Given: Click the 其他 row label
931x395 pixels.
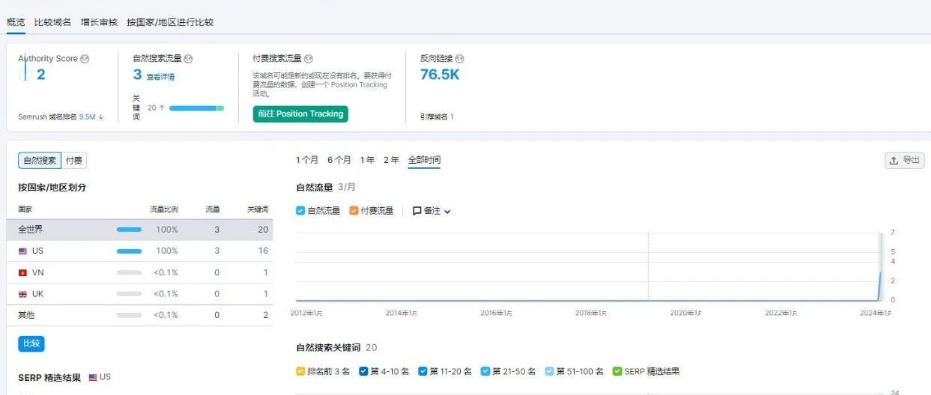Looking at the screenshot, I should [26, 315].
